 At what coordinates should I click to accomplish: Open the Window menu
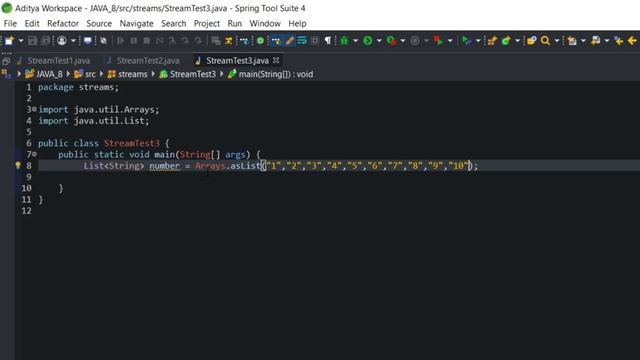click(265, 24)
